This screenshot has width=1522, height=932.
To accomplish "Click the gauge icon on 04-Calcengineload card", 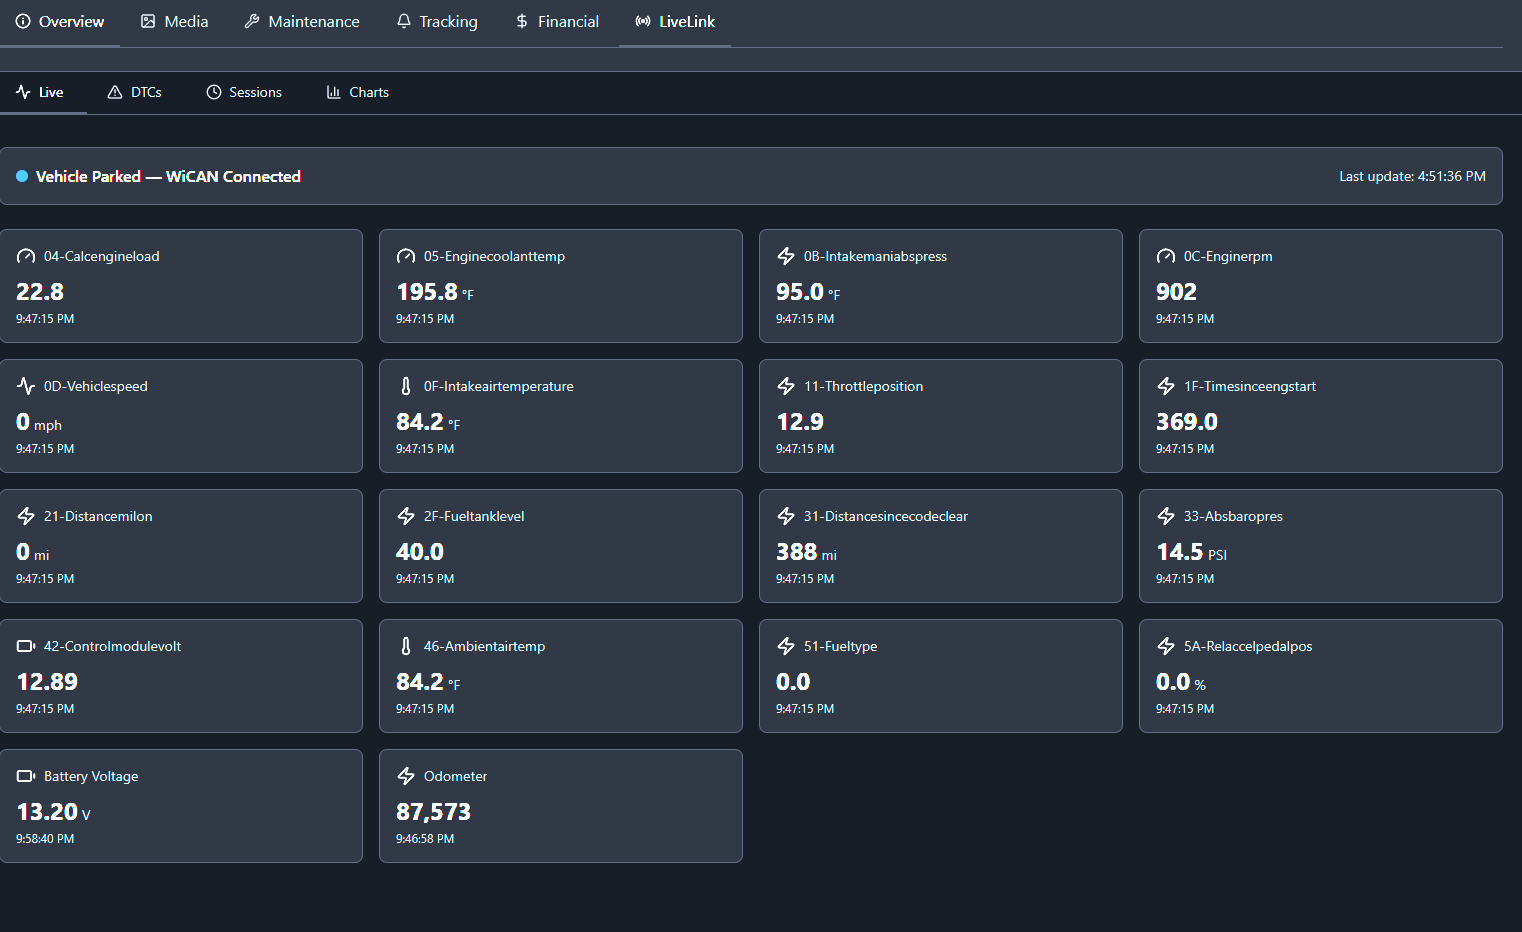I will click(26, 256).
